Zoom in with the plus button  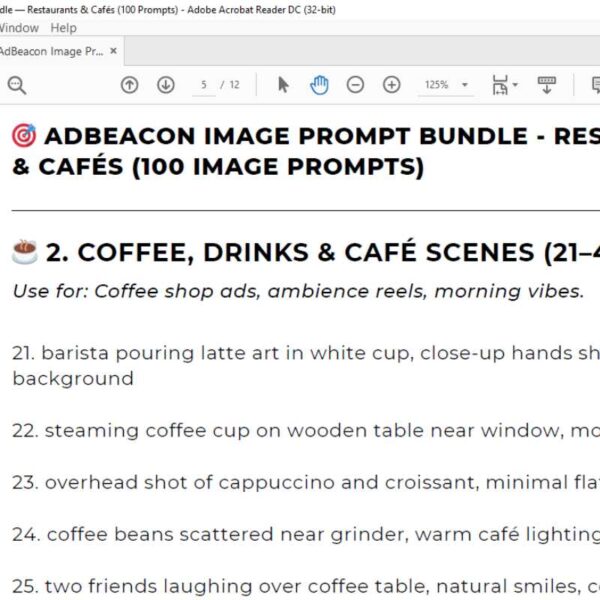(392, 86)
